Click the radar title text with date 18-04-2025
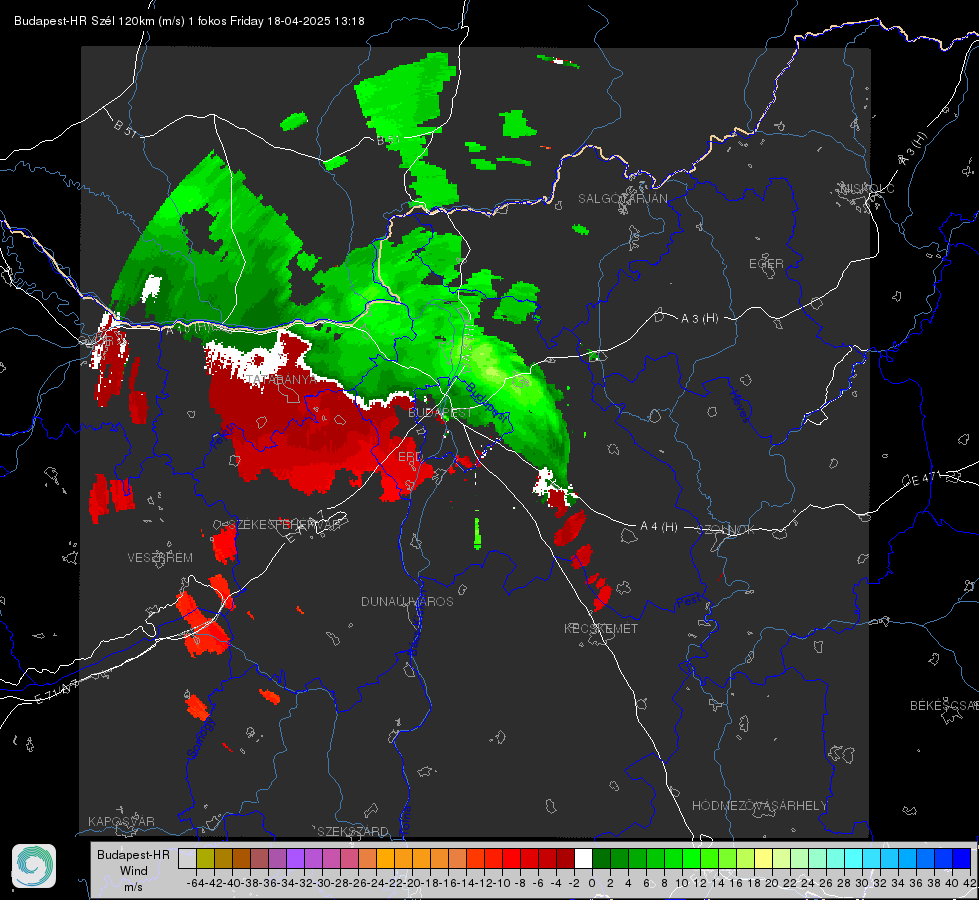The height and width of the screenshot is (900, 979). 189,21
